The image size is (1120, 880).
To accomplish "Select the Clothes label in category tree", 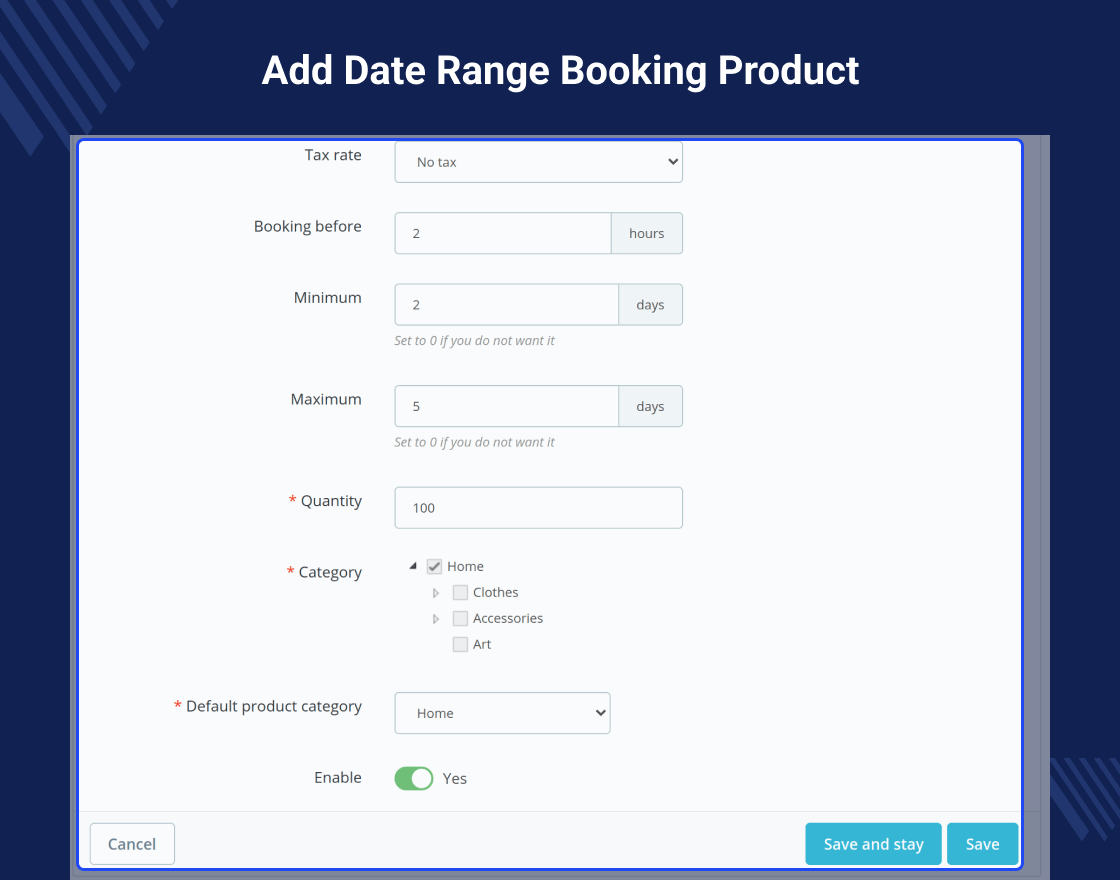I will [496, 592].
